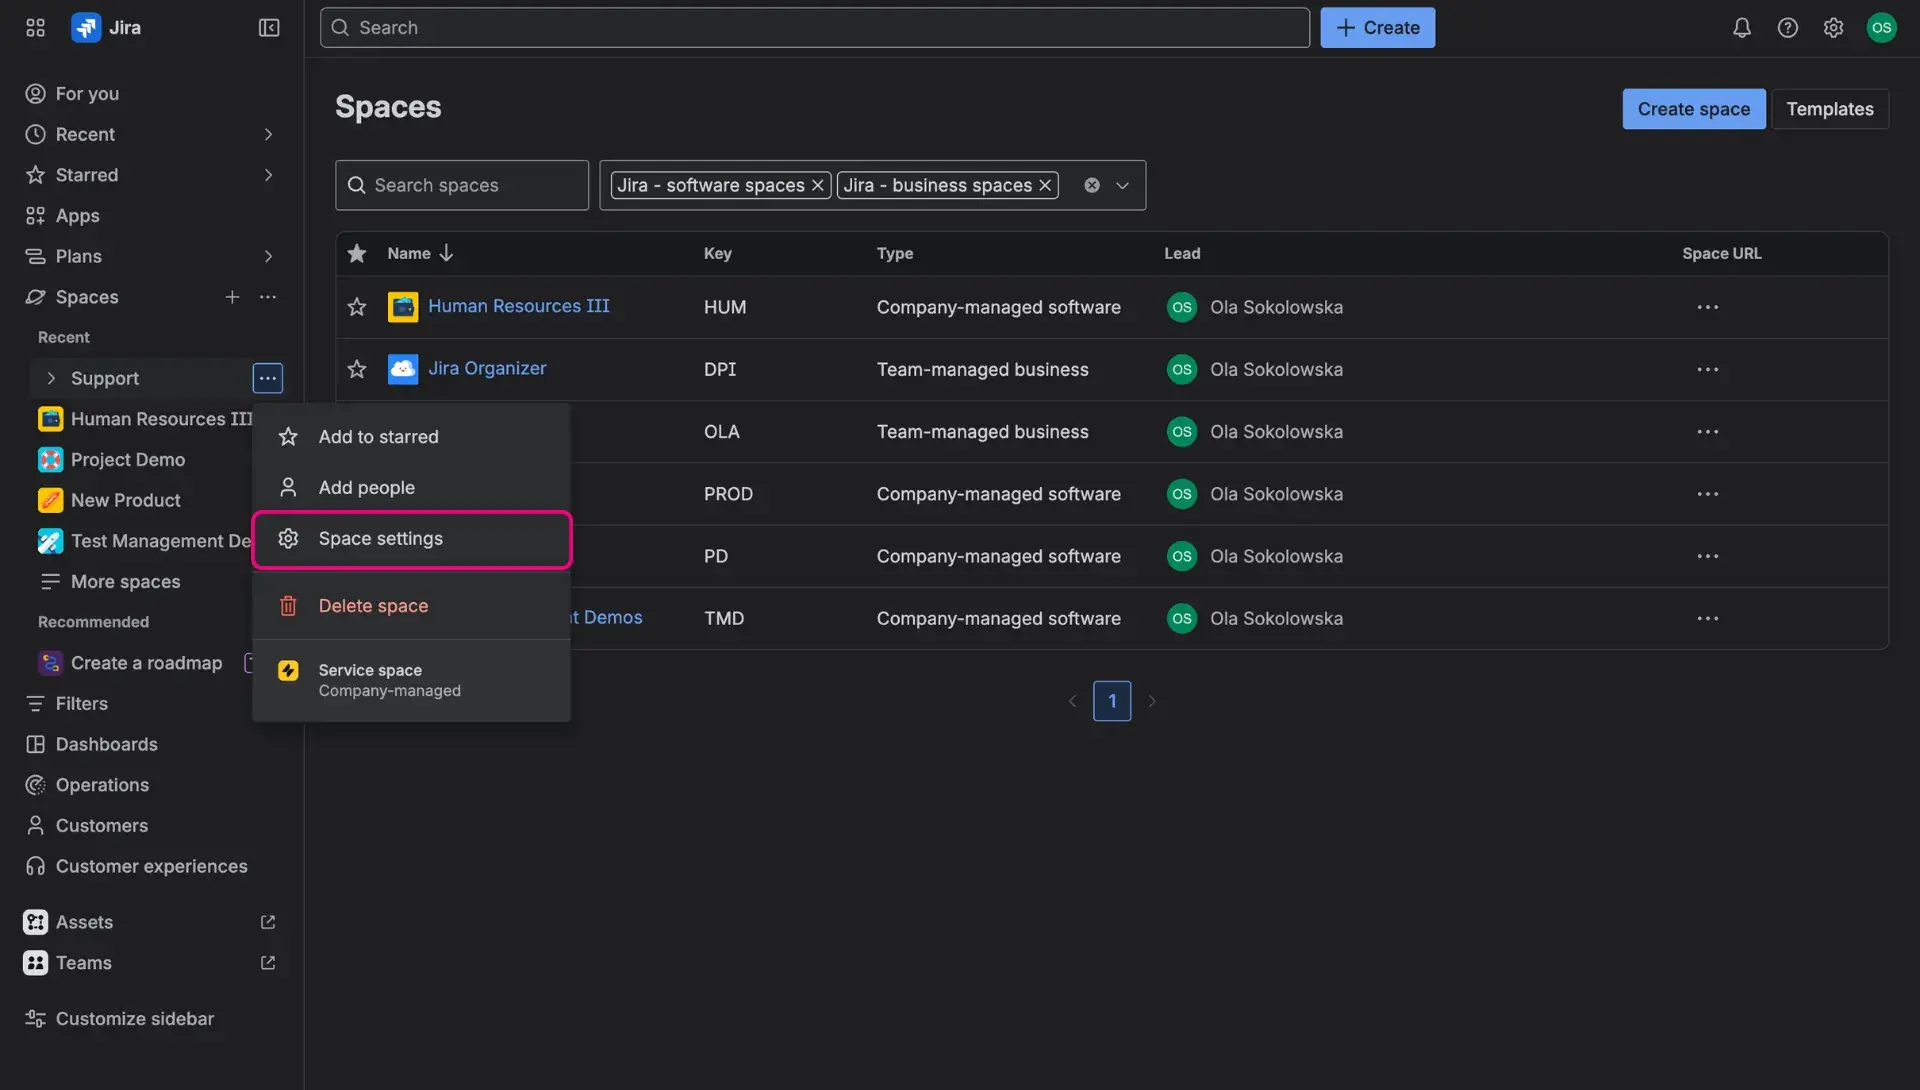Expand the Starred sidebar section
Viewport: 1920px width, 1090px height.
(x=268, y=175)
